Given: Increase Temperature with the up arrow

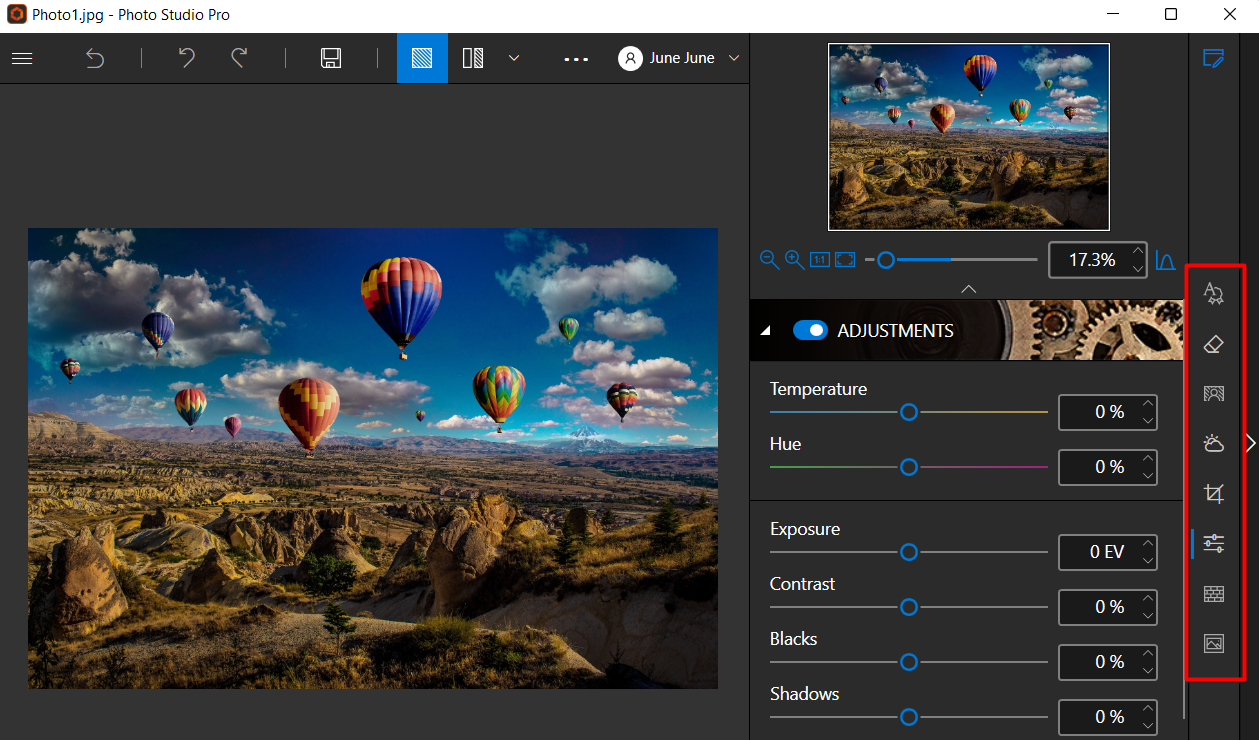Looking at the screenshot, I should click(x=1148, y=403).
